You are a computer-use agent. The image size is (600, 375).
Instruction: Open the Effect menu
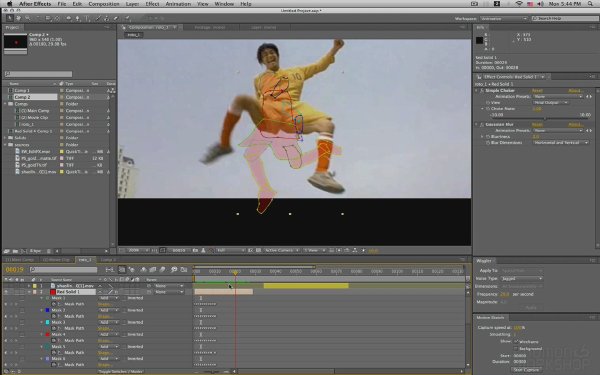point(152,4)
